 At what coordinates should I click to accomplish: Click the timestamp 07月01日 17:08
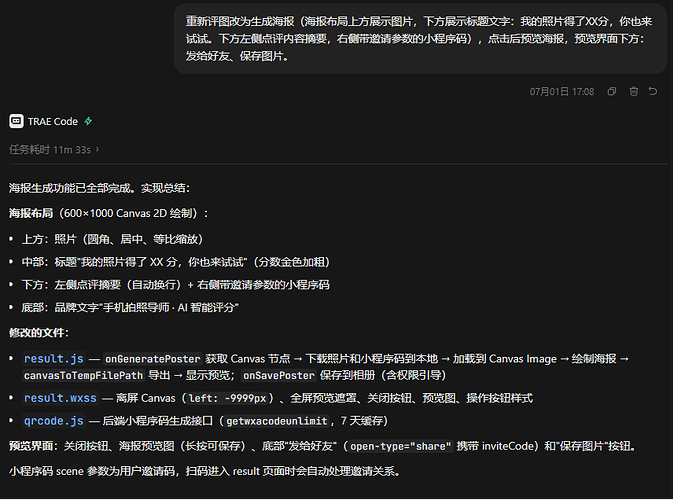point(562,91)
